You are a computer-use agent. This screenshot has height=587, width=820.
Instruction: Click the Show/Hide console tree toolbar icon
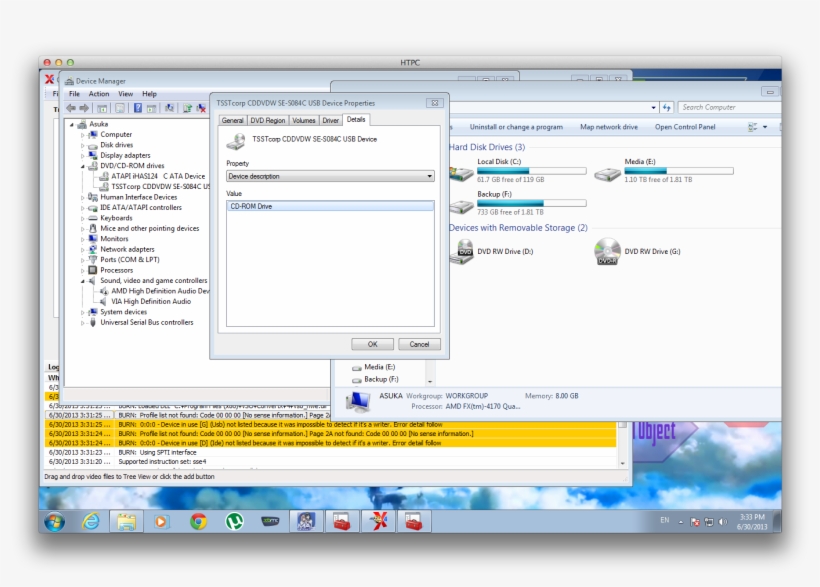tap(102, 108)
